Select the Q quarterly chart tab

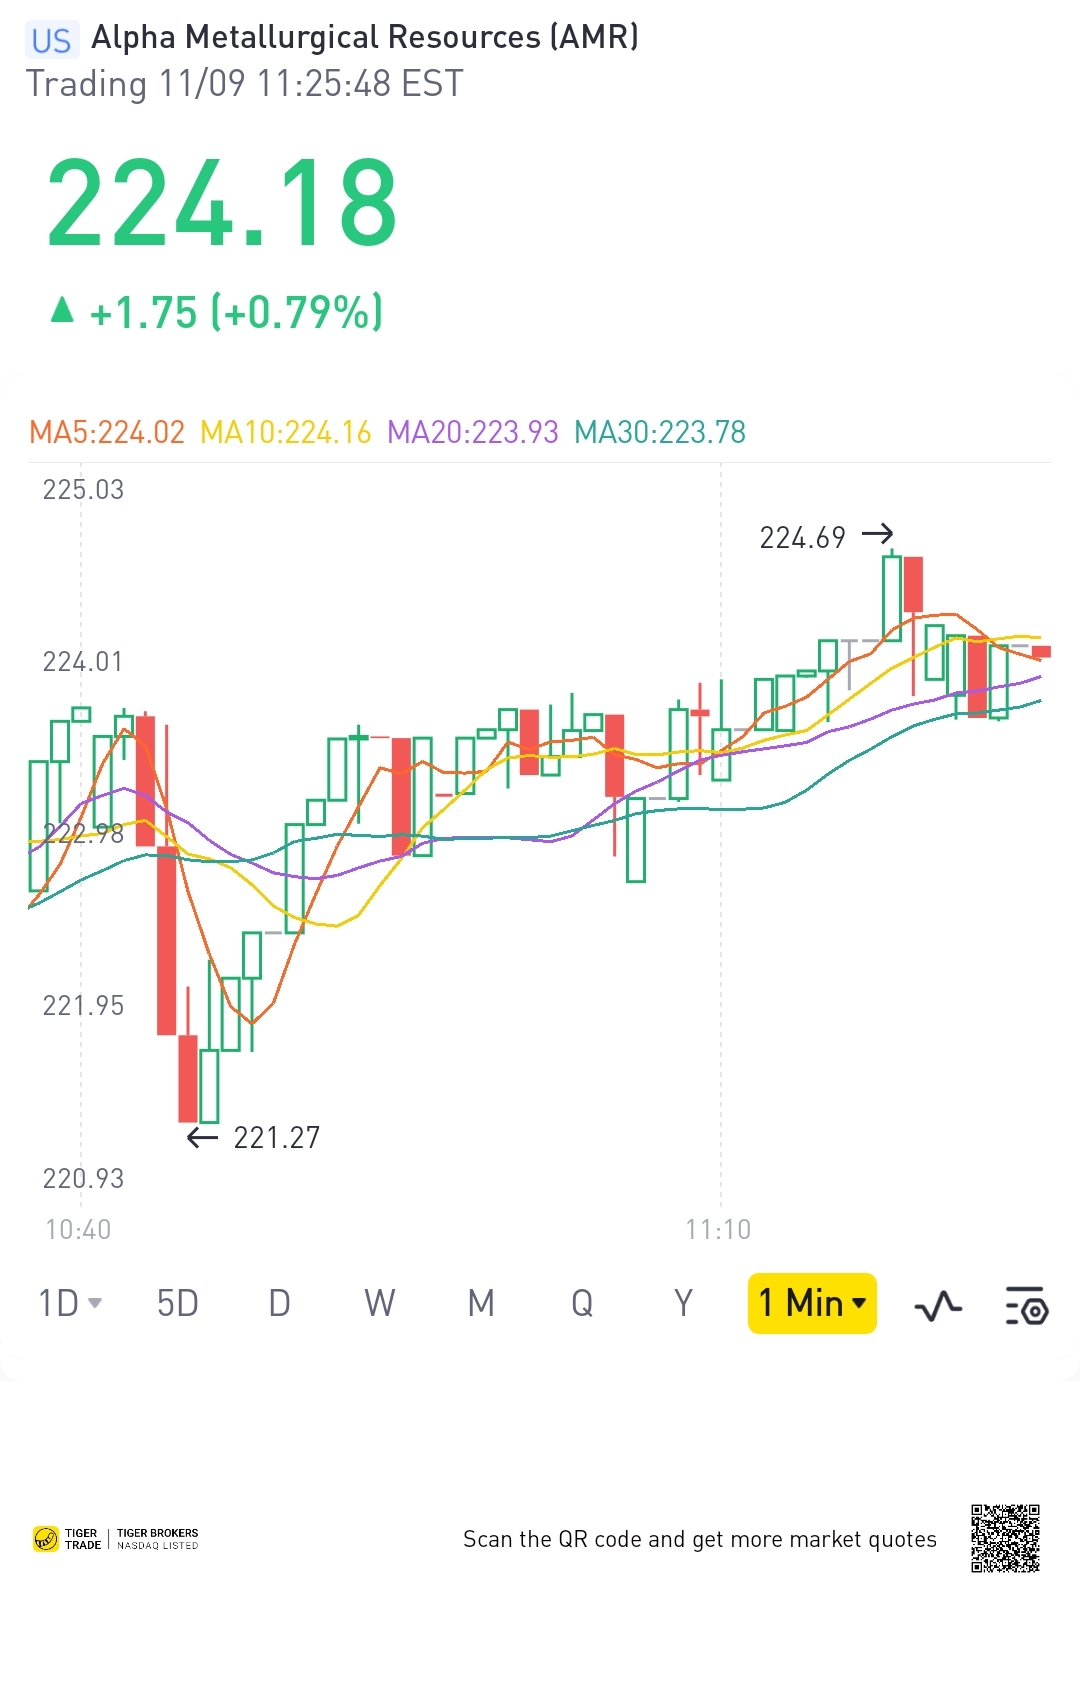click(x=582, y=1304)
